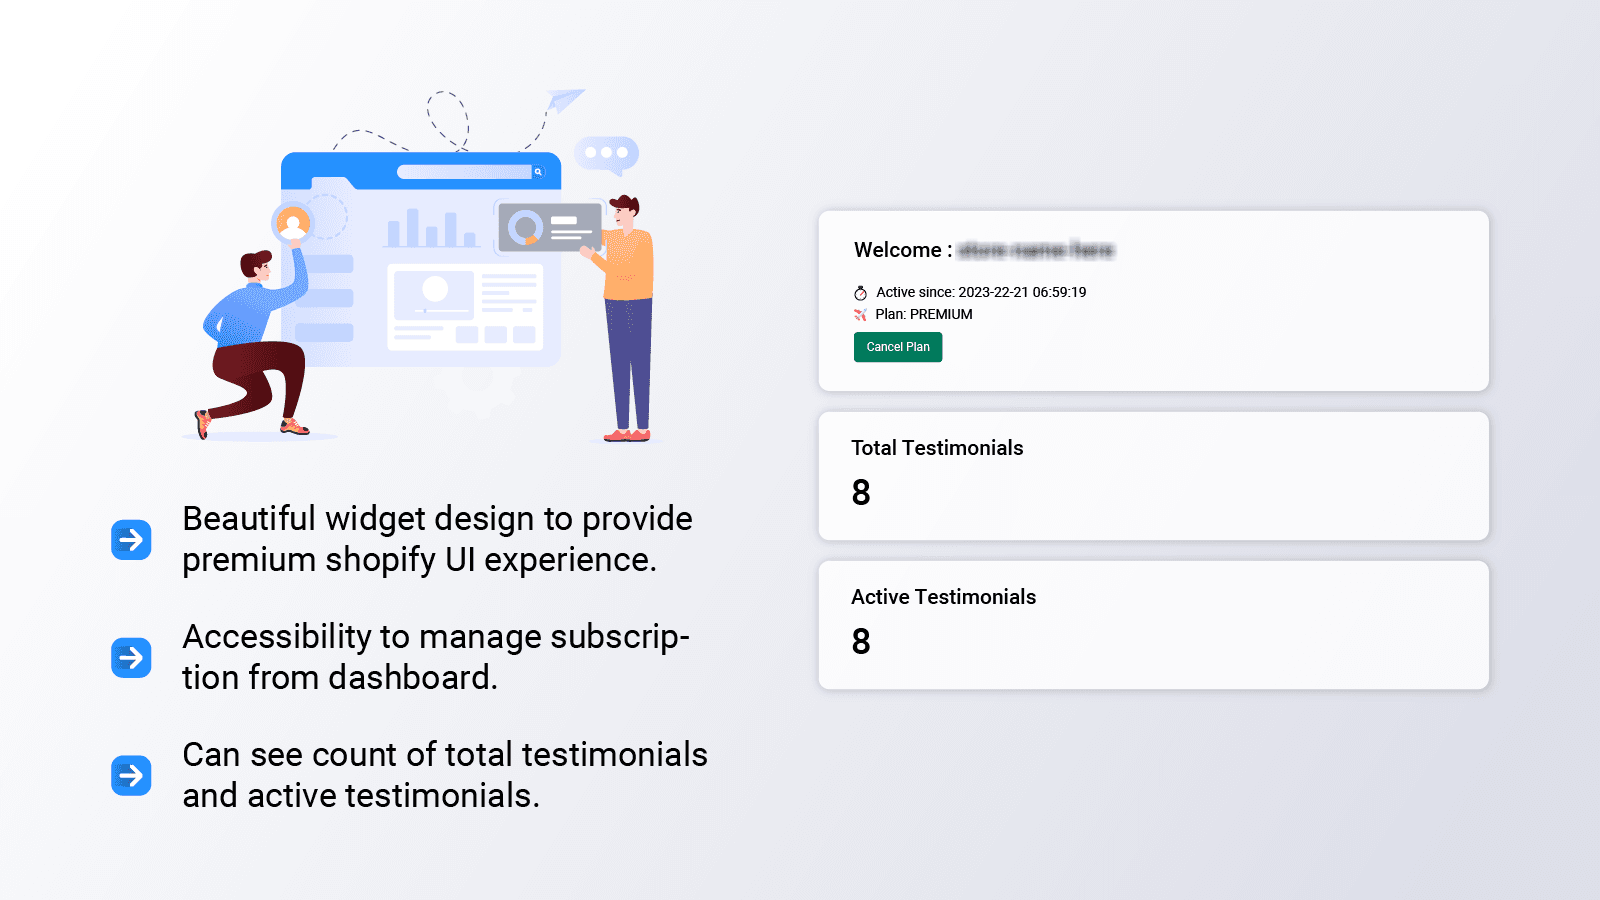Click the arrow icon beside subscription management point

click(x=131, y=657)
